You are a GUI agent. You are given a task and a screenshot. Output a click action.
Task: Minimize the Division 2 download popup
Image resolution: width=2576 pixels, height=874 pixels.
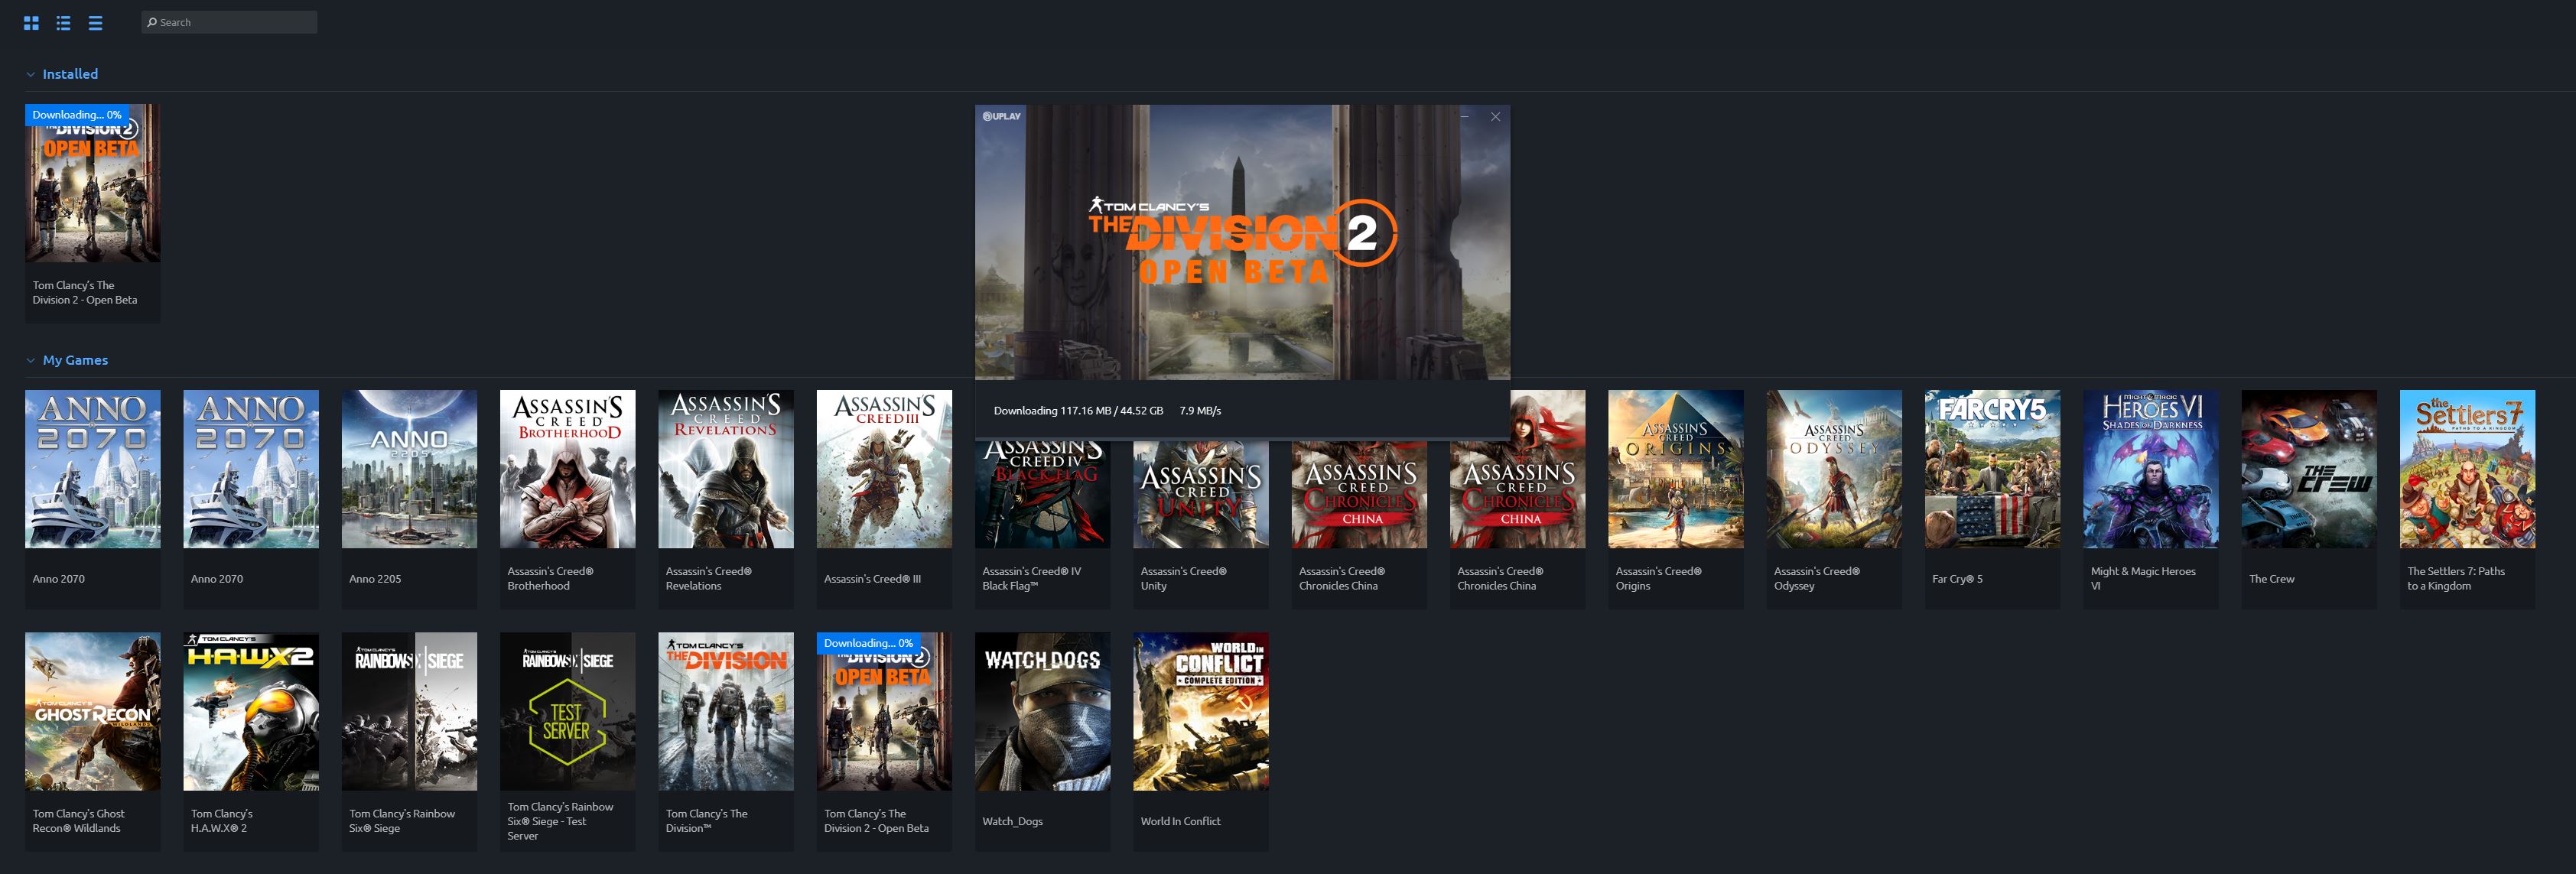(x=1465, y=117)
